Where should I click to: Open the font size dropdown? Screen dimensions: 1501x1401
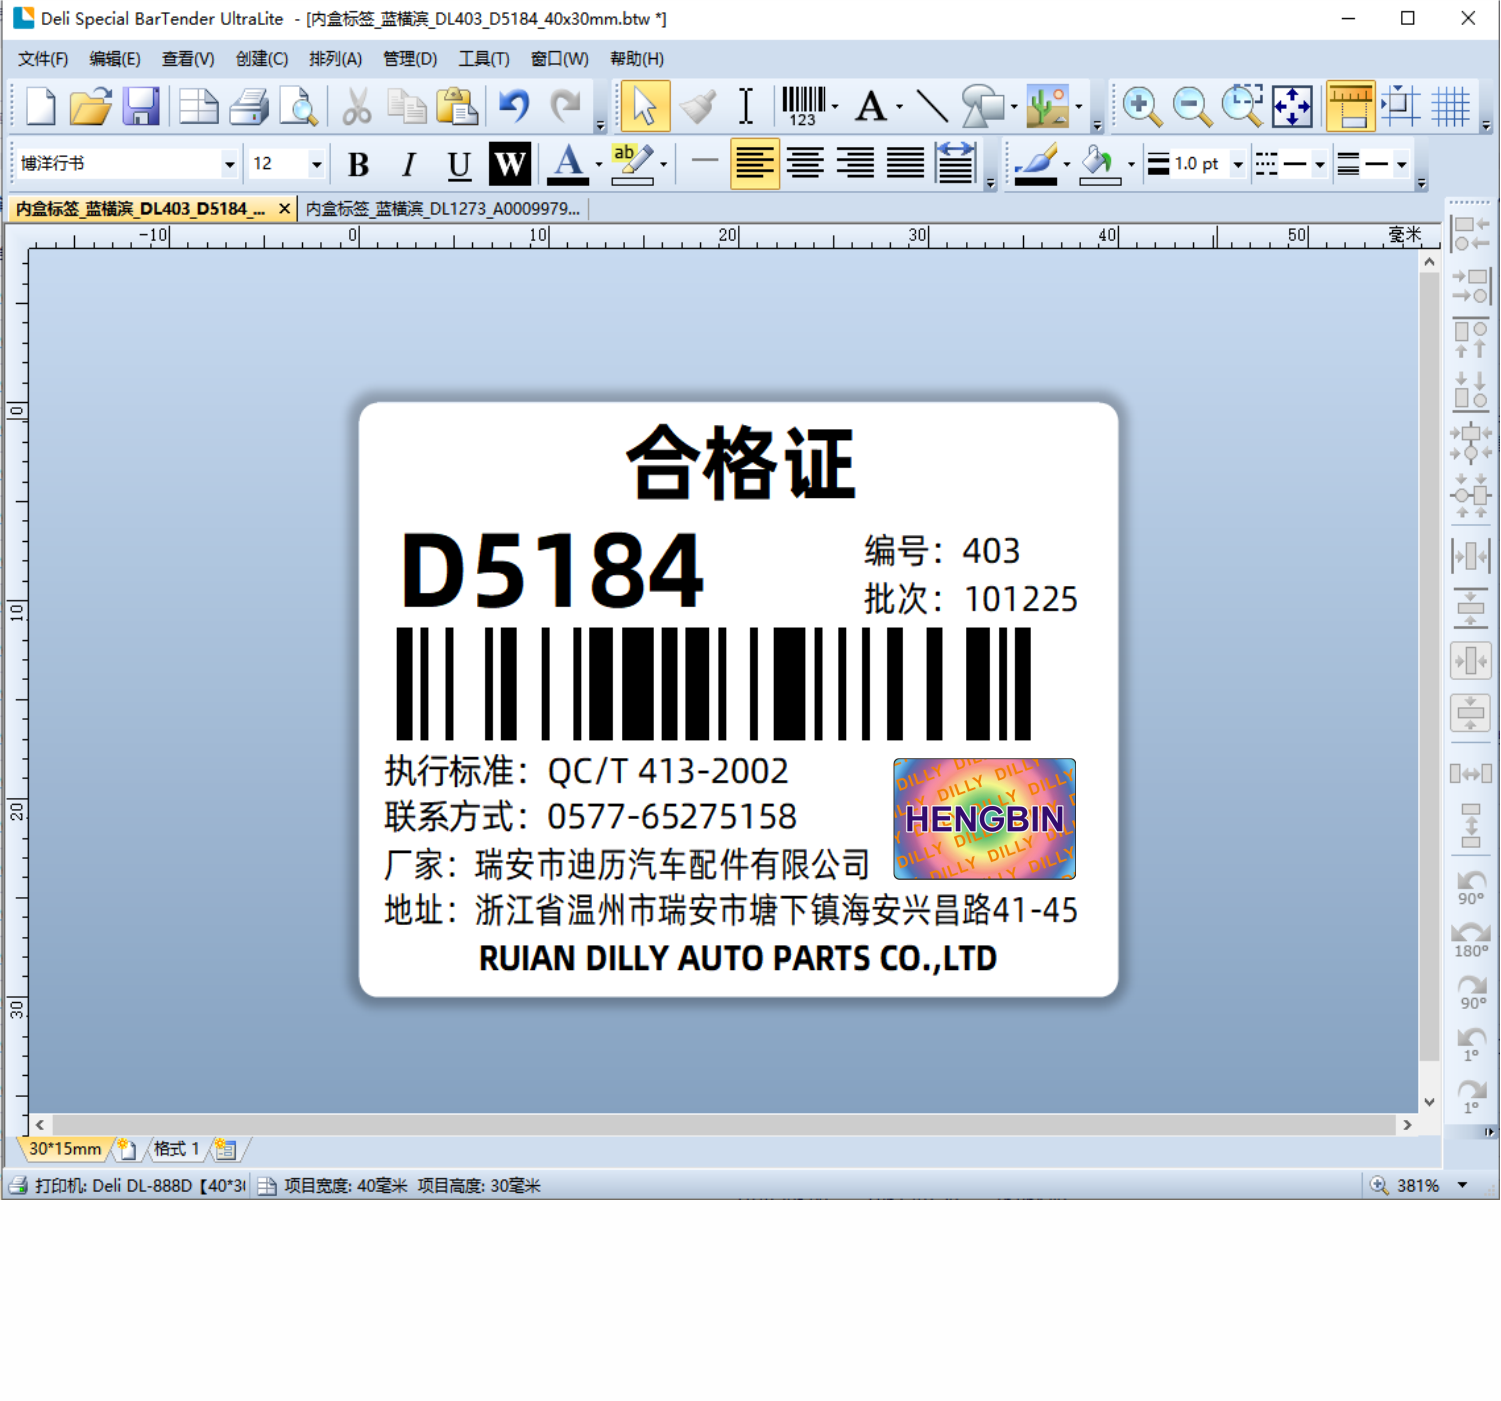(316, 164)
